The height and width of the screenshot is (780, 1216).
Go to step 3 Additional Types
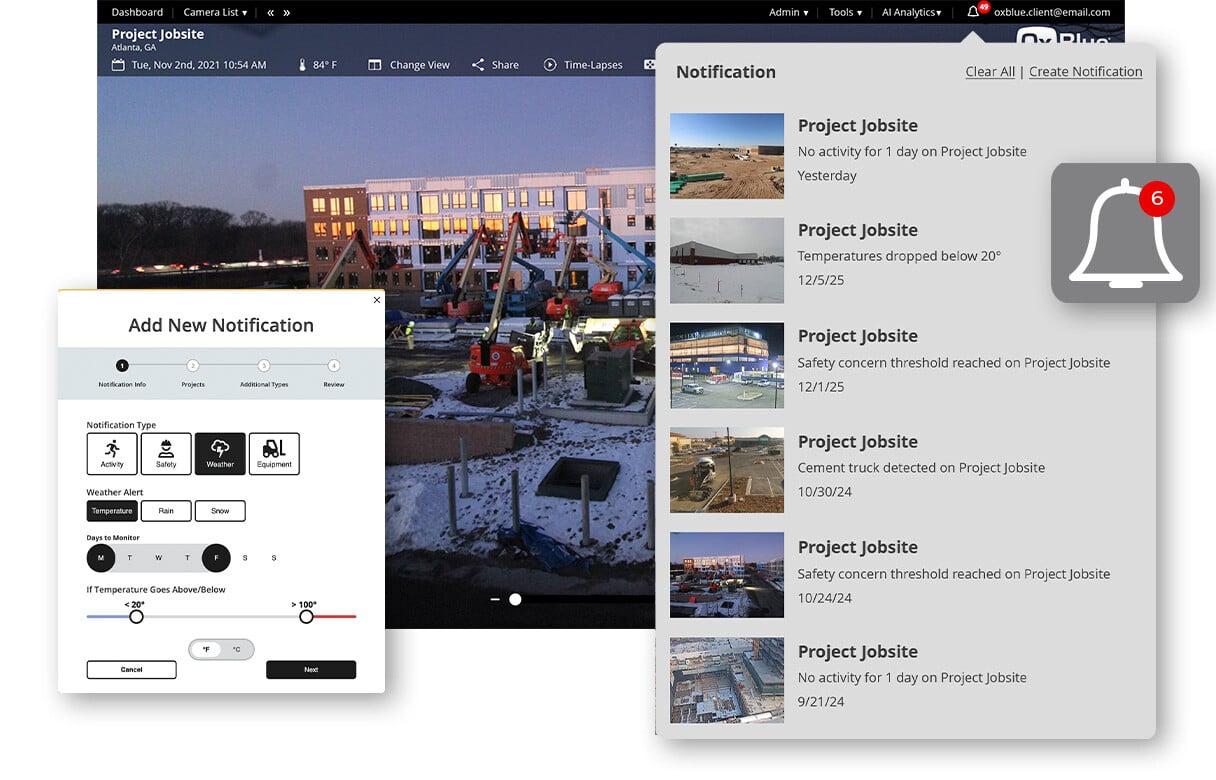pyautogui.click(x=264, y=366)
